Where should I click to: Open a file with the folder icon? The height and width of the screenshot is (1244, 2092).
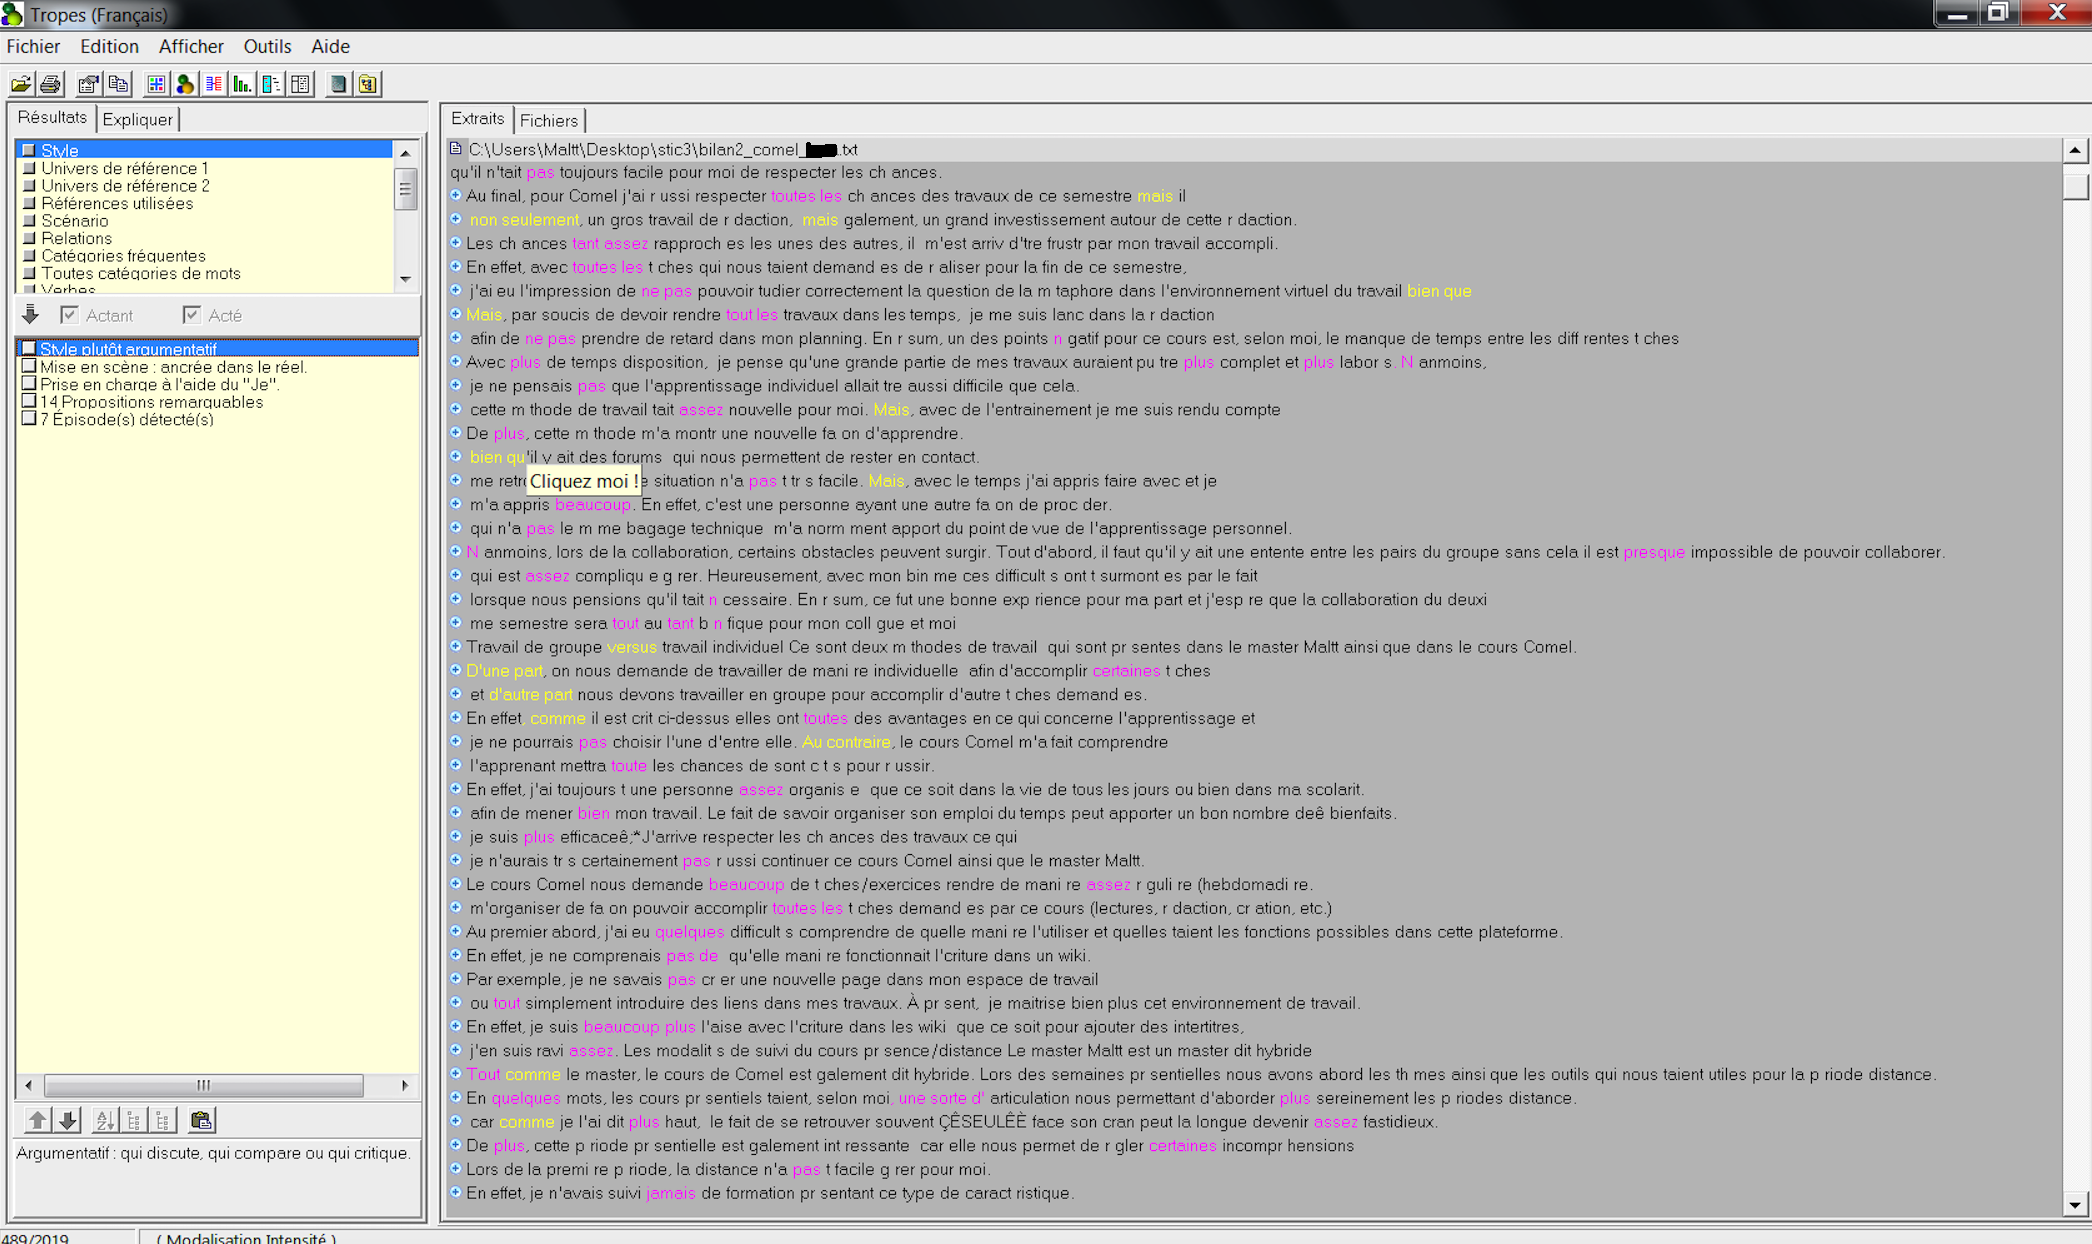21,84
